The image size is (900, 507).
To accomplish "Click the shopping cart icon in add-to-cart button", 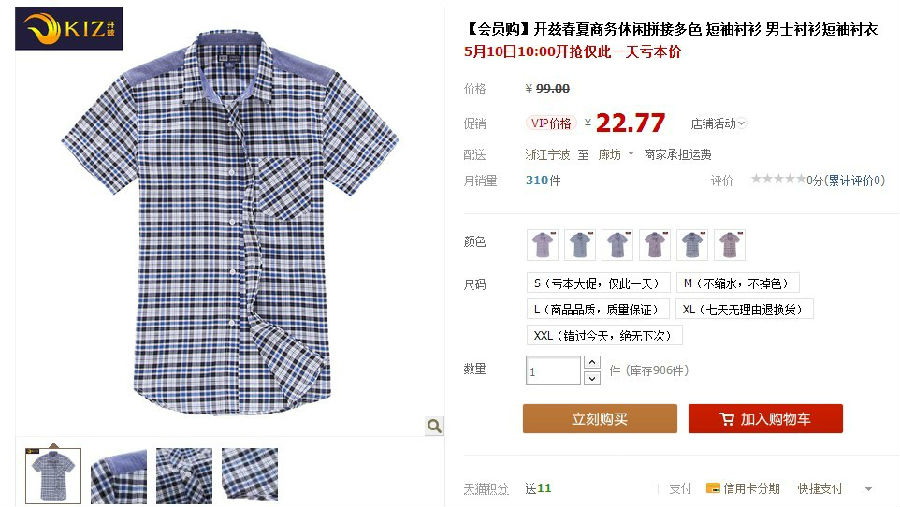I will [726, 419].
